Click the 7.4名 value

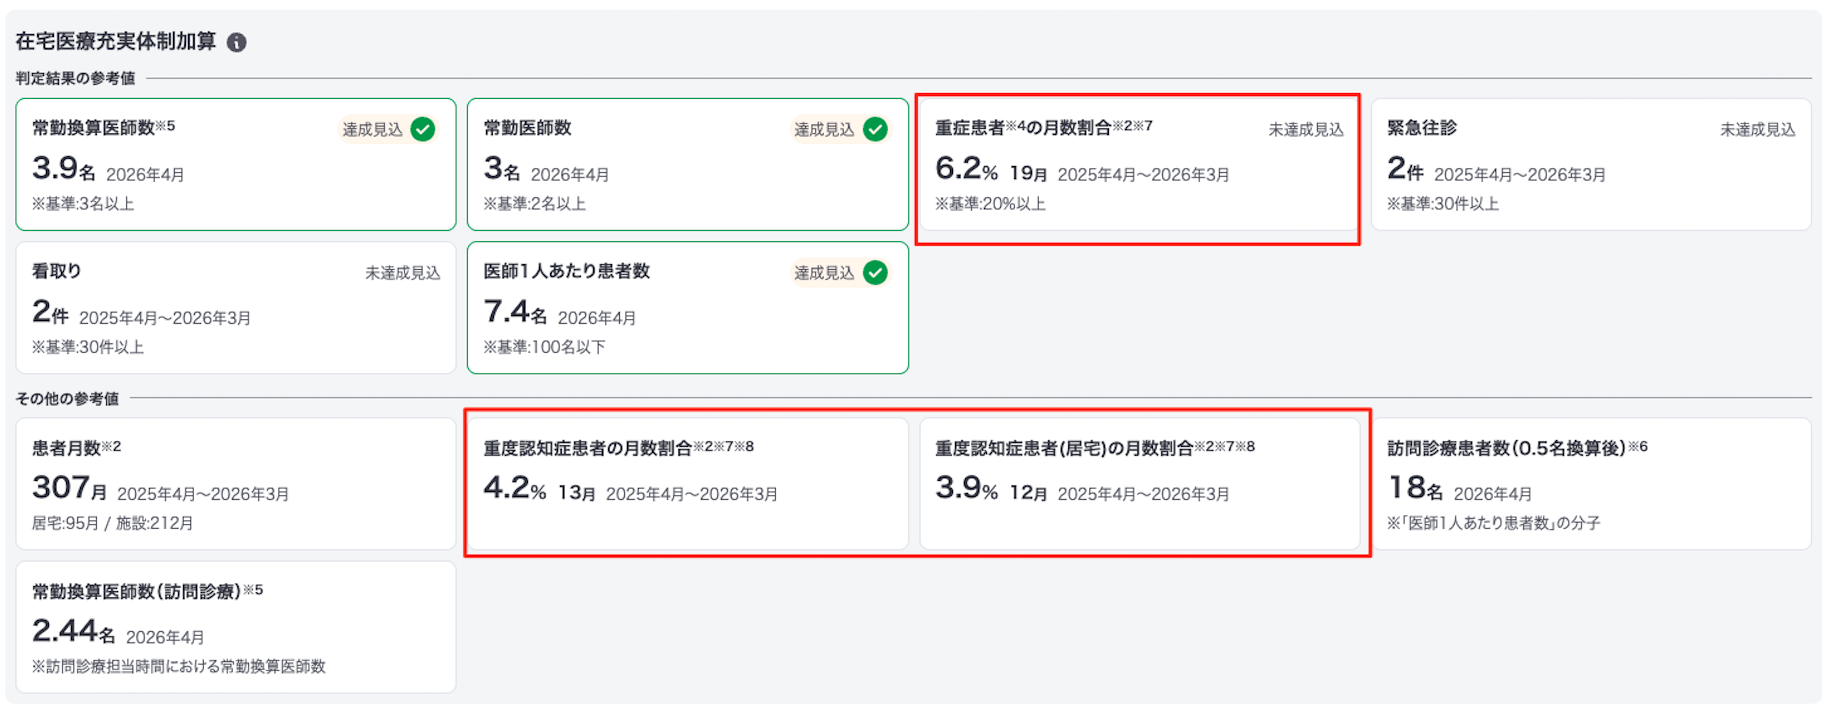pyautogui.click(x=514, y=312)
